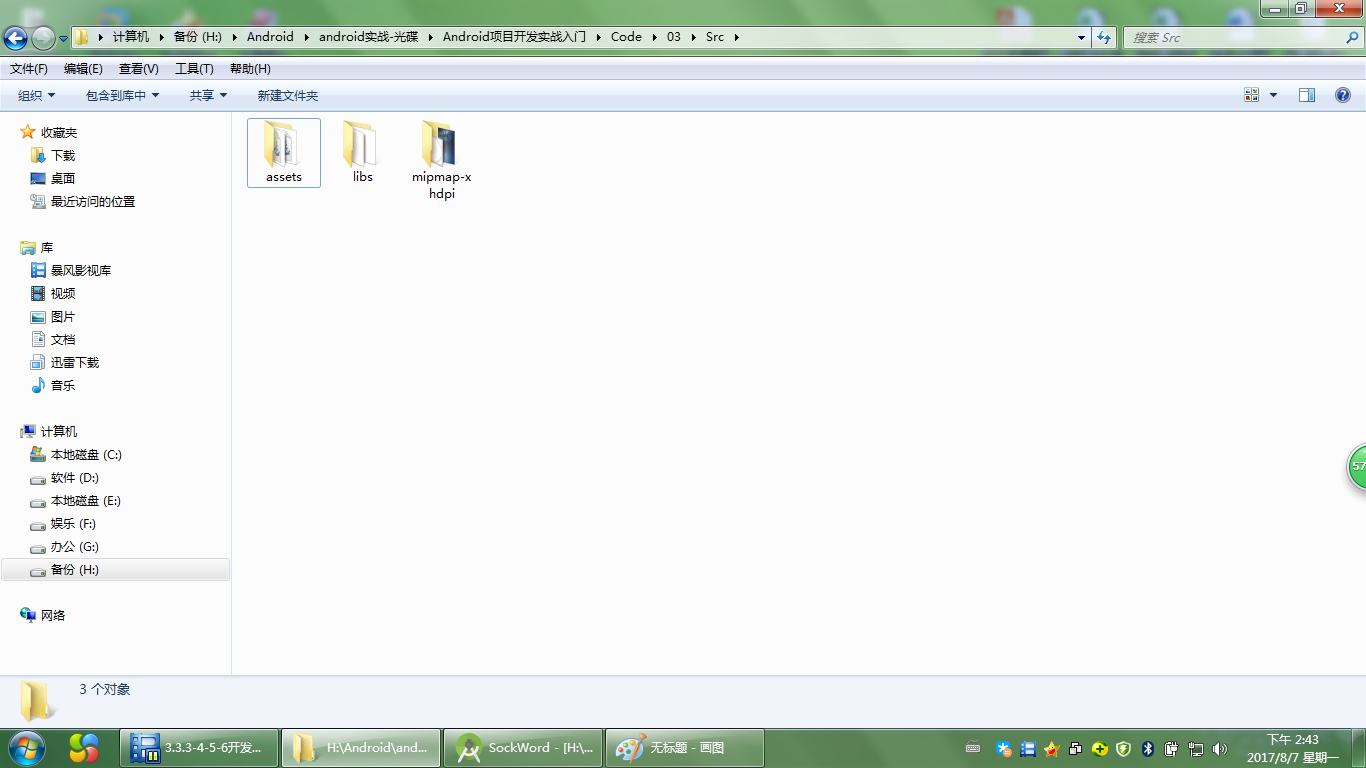Screen dimensions: 1366x768
Task: Open drive 本地磁盘 (E:)
Action: 86,501
